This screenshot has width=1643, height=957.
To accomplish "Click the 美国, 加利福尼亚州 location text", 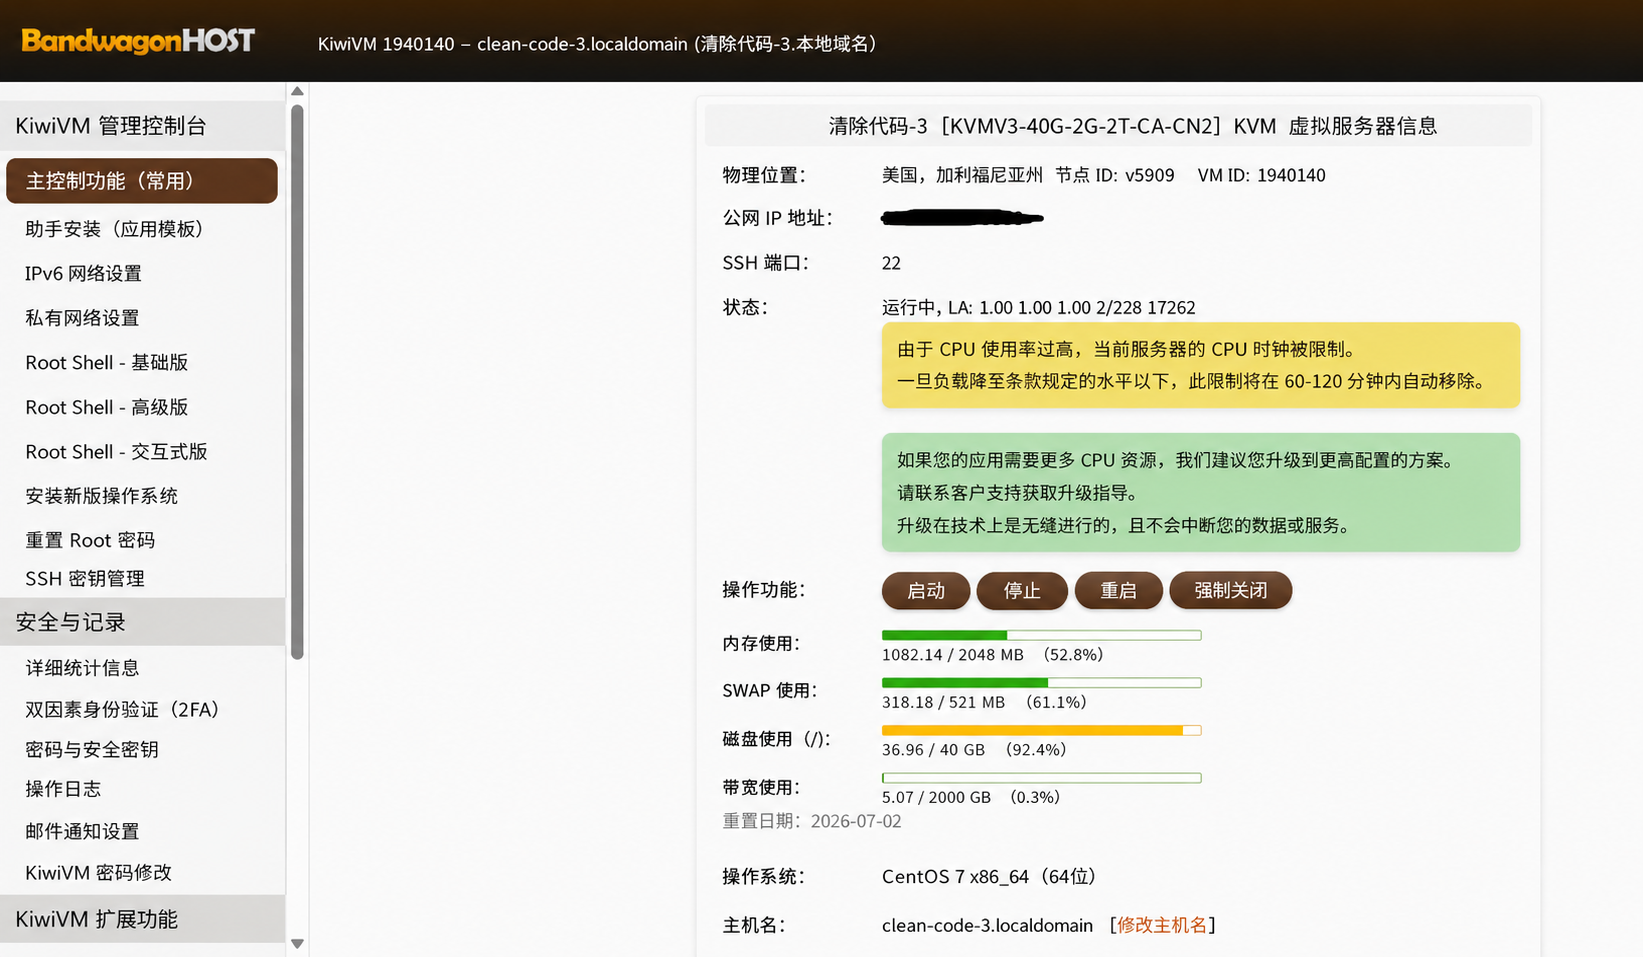I will point(962,175).
